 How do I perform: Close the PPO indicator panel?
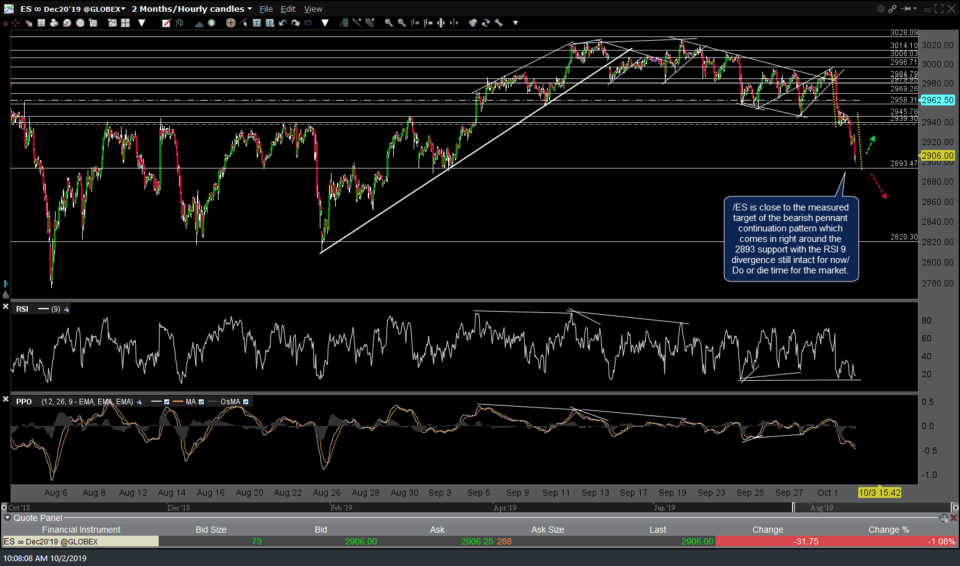[x=6, y=399]
